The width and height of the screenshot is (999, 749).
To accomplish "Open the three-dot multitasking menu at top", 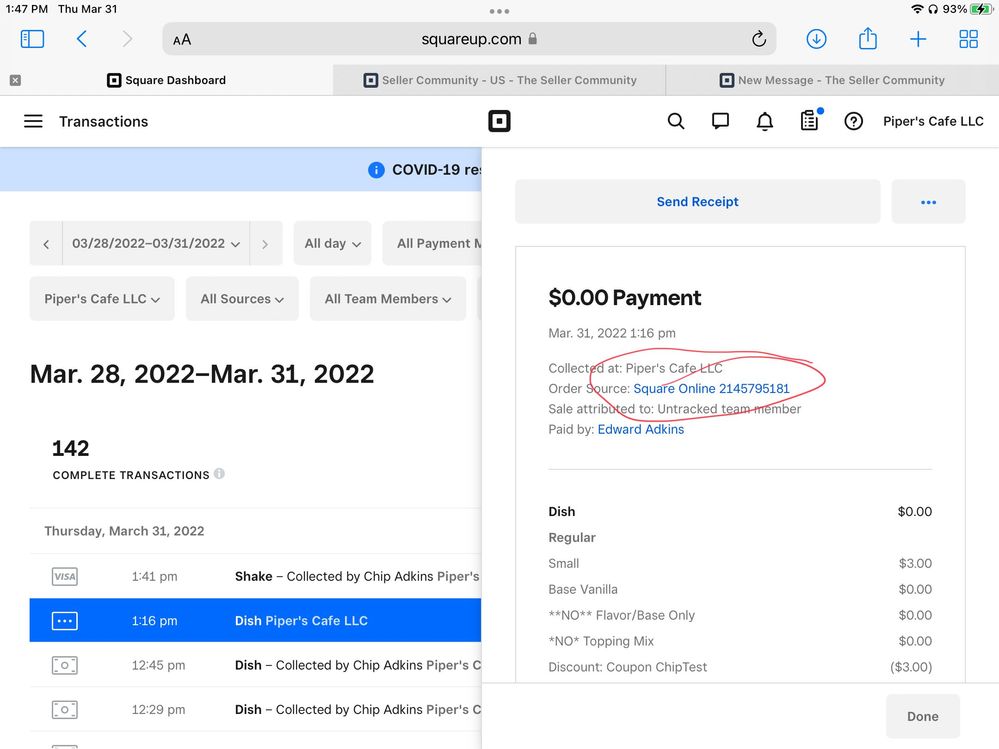I will (x=499, y=11).
